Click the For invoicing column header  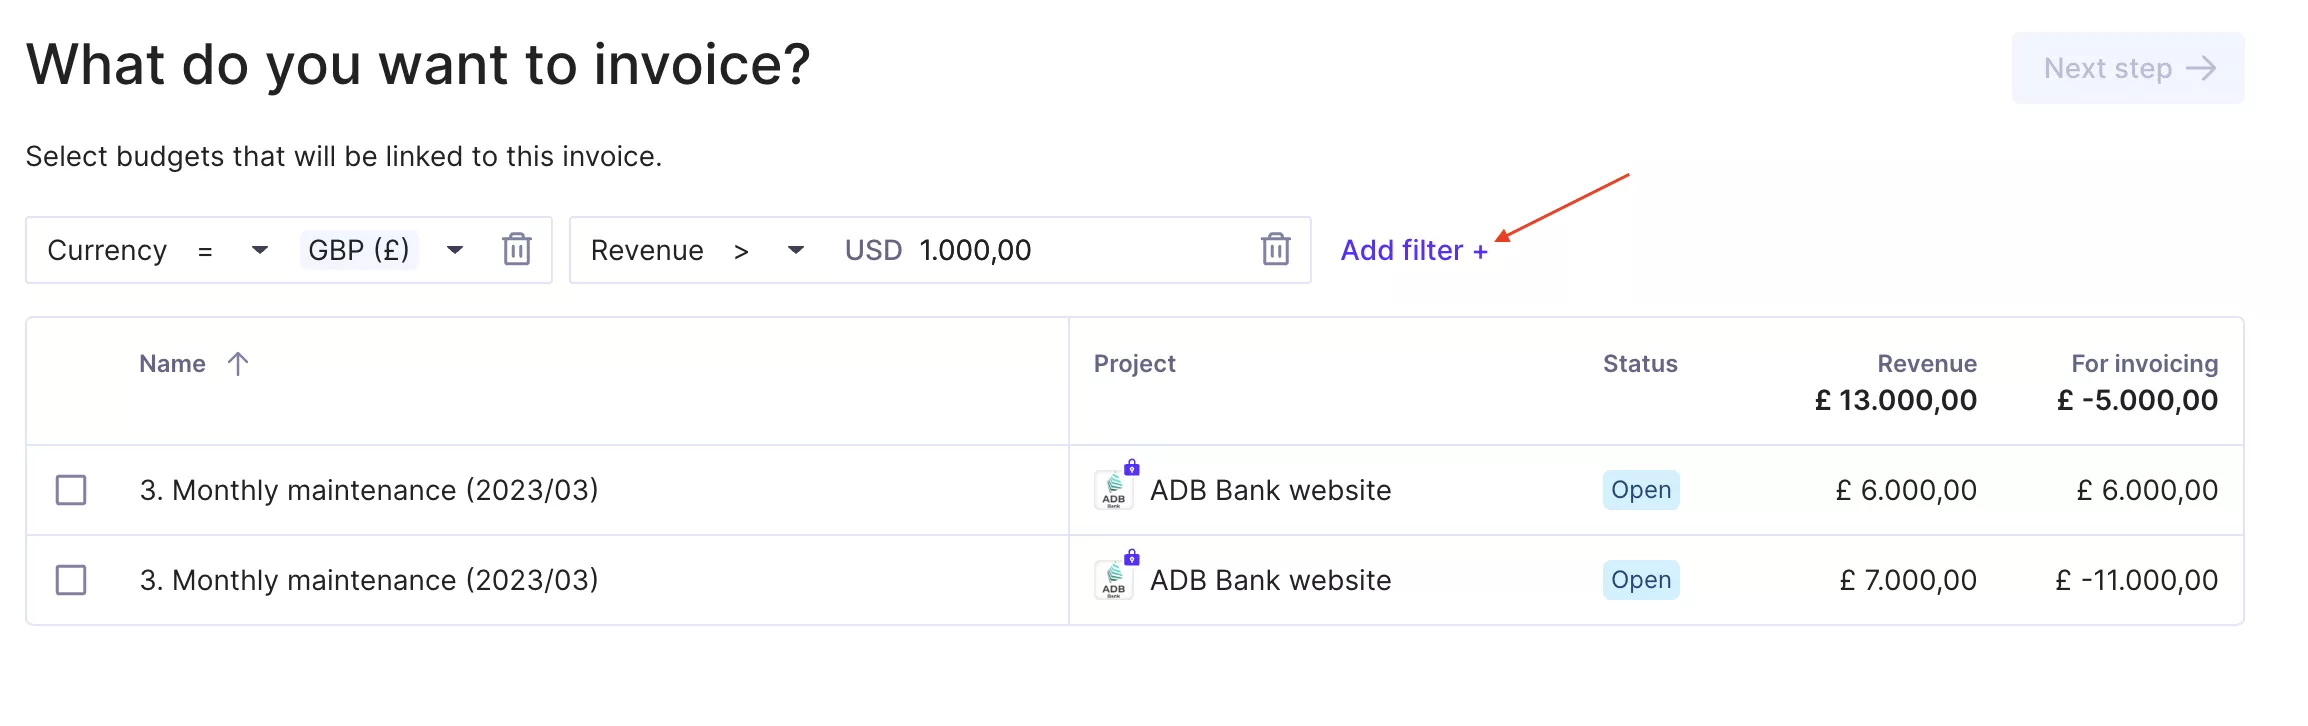(2144, 363)
